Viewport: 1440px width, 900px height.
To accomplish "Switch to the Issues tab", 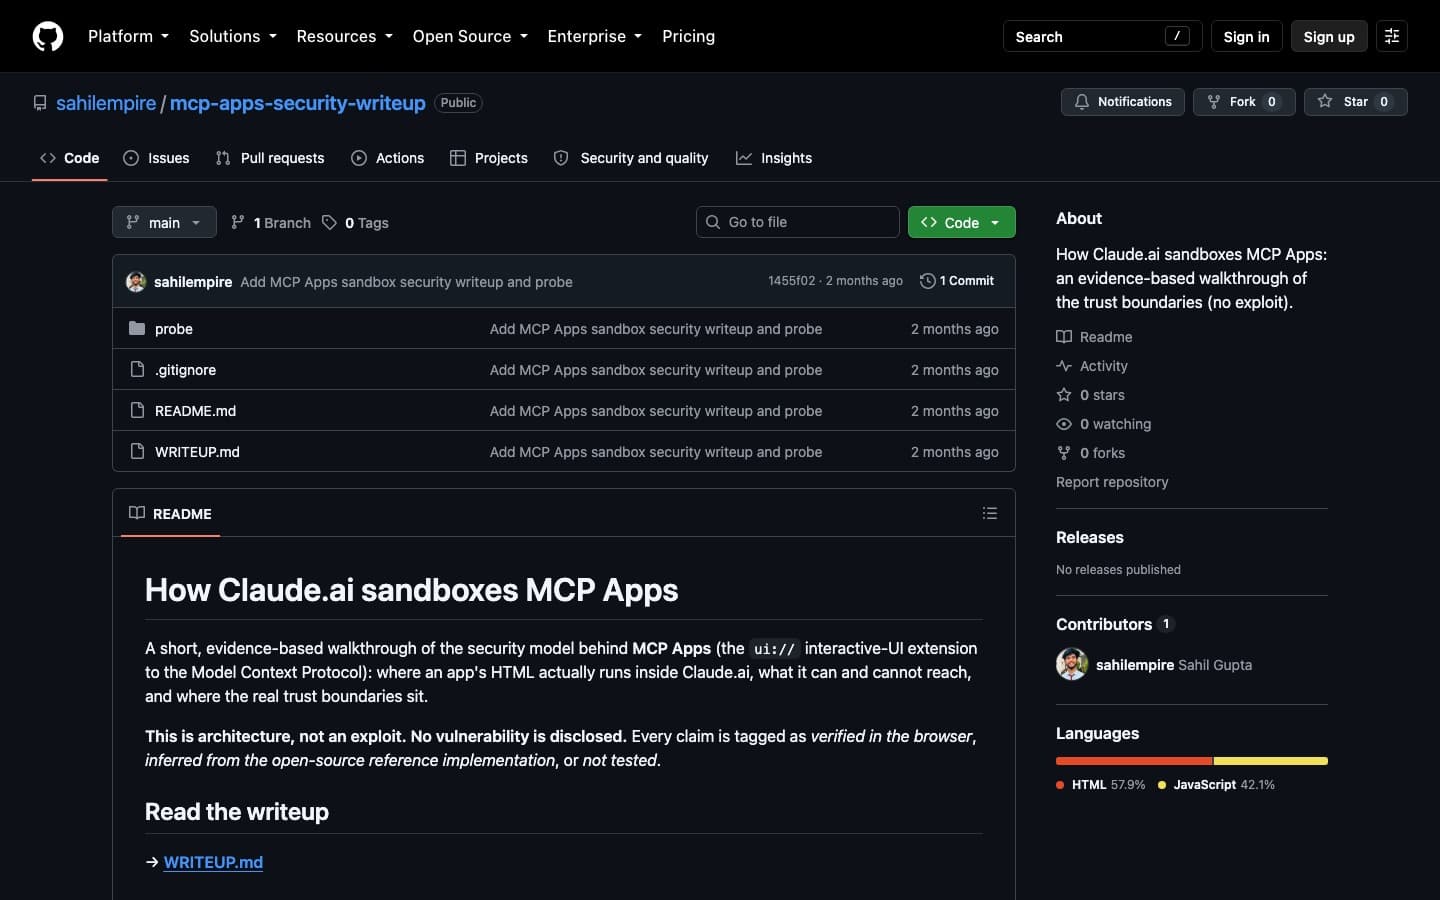I will coord(156,158).
